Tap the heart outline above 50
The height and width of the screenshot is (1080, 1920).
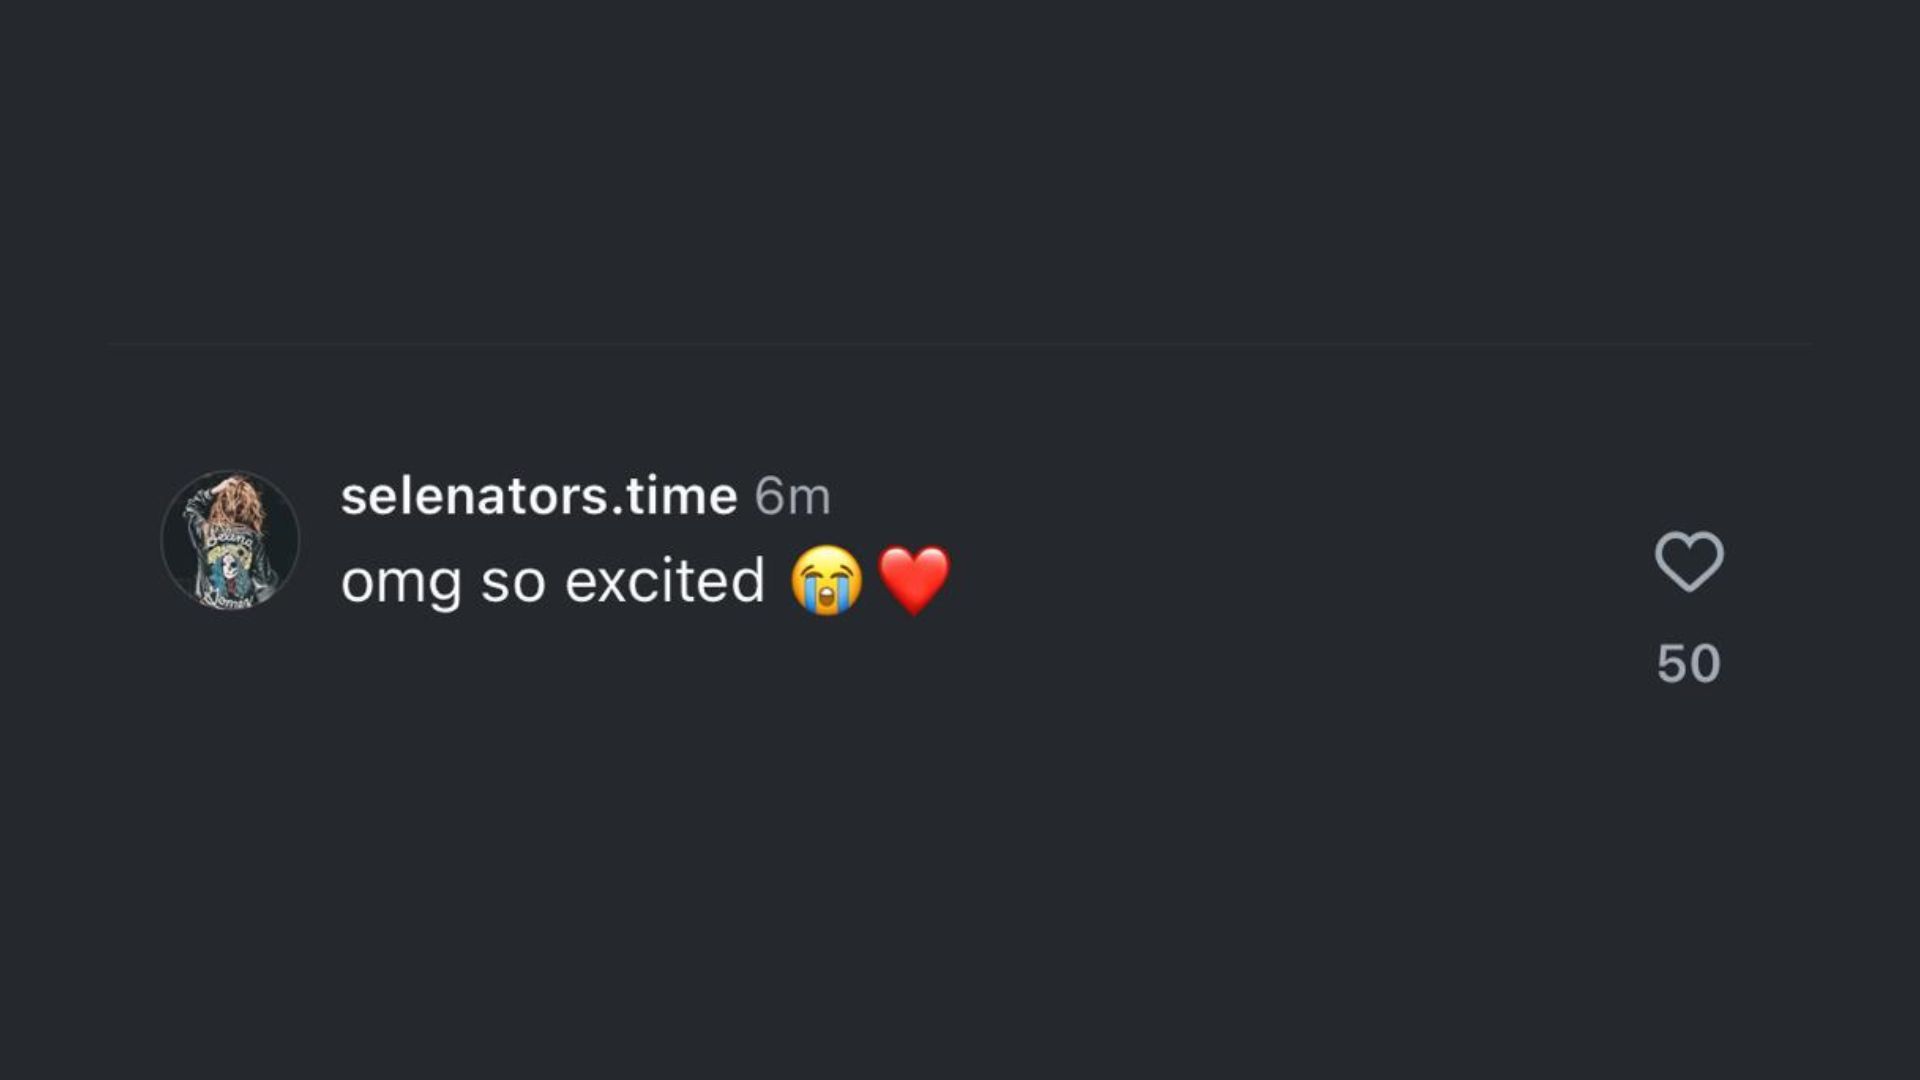click(x=1689, y=562)
